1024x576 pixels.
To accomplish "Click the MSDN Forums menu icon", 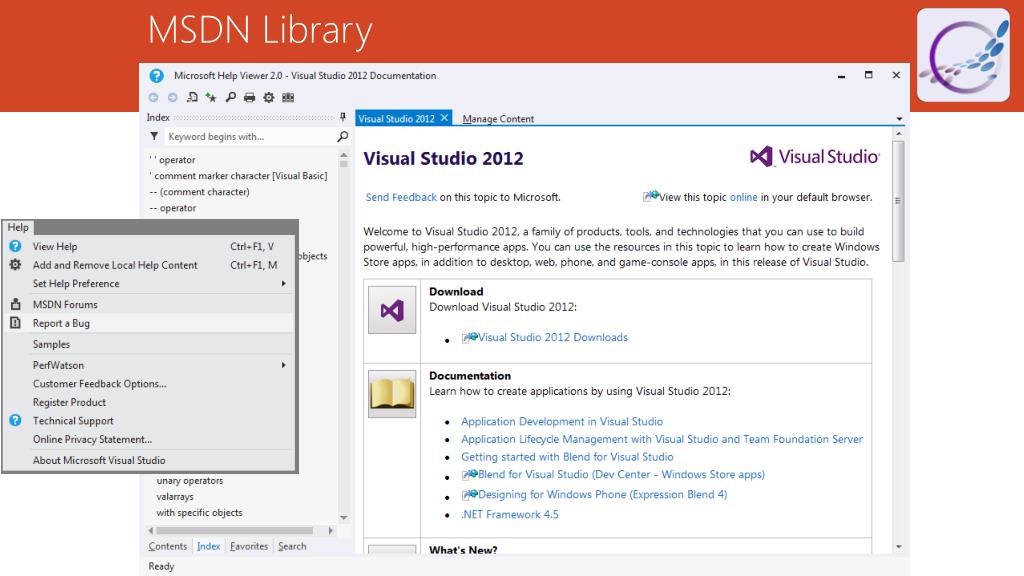I will [x=16, y=304].
